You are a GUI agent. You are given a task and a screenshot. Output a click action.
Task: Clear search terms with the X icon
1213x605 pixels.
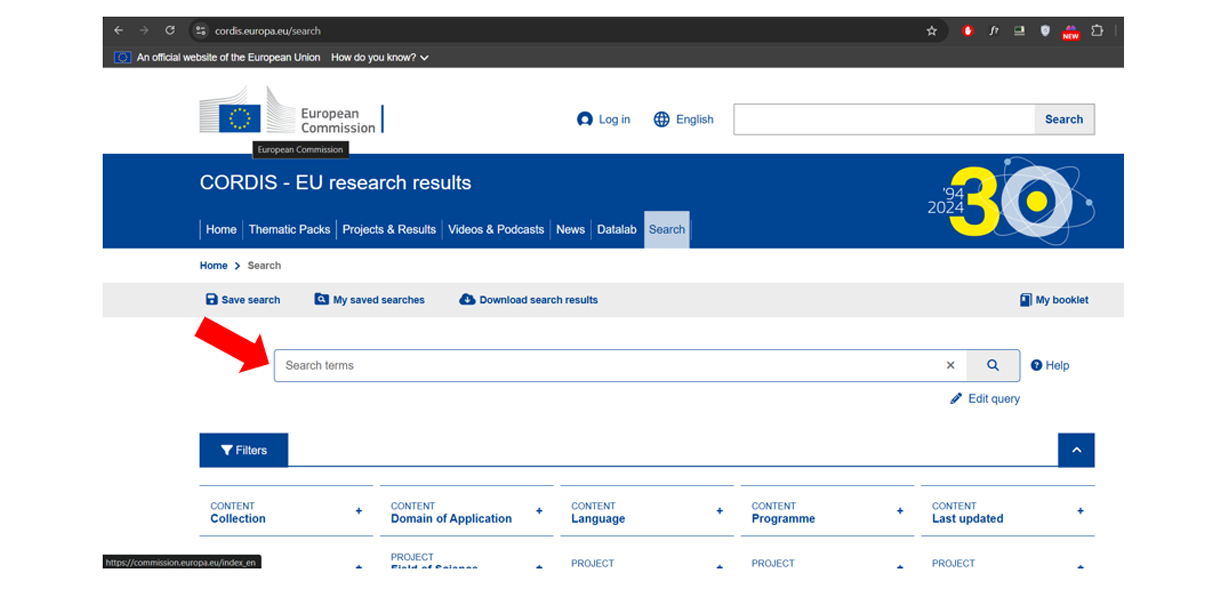pos(951,365)
